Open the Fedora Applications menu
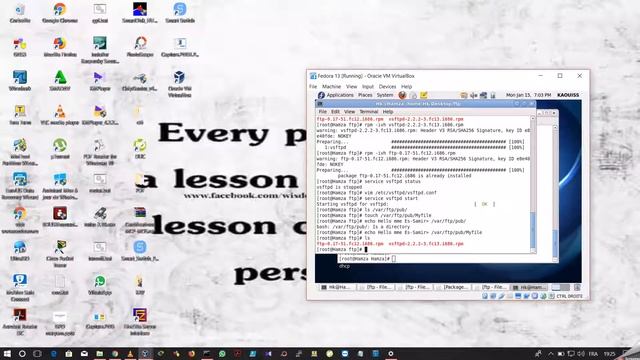Screen dimensions: 640x360 [x=340, y=95]
